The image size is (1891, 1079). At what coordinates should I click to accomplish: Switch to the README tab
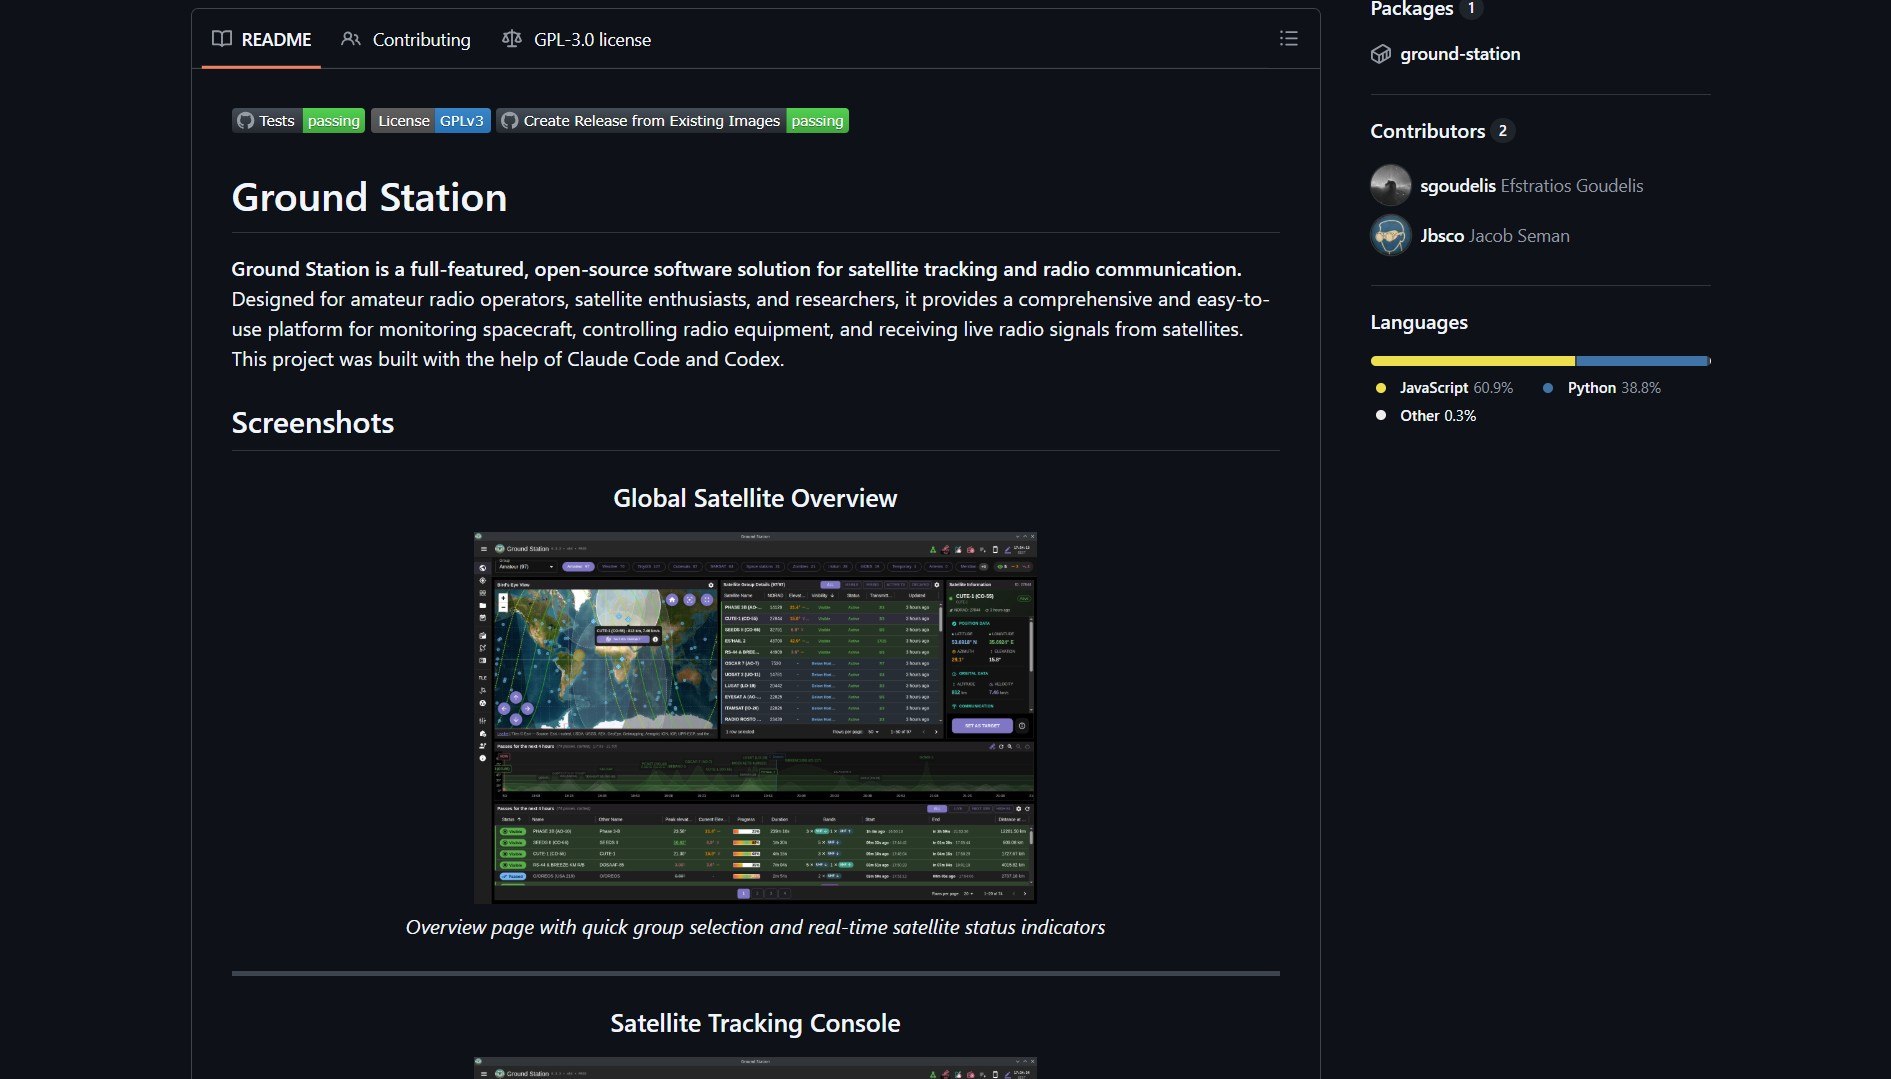click(x=276, y=39)
